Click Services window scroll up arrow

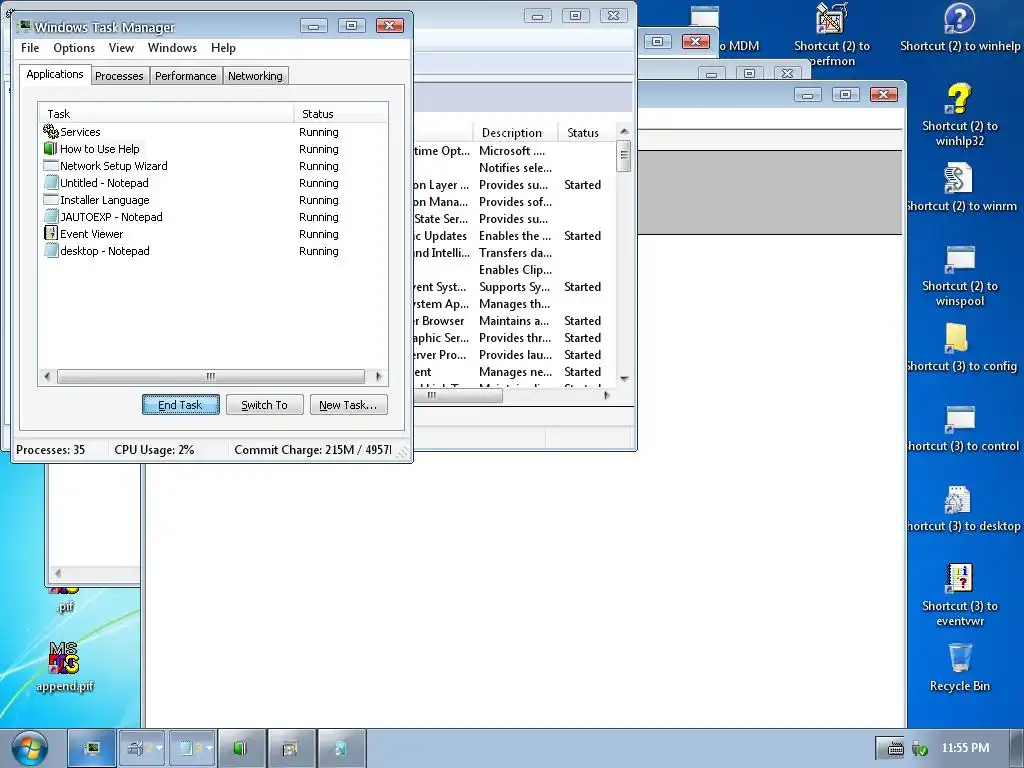tap(624, 132)
